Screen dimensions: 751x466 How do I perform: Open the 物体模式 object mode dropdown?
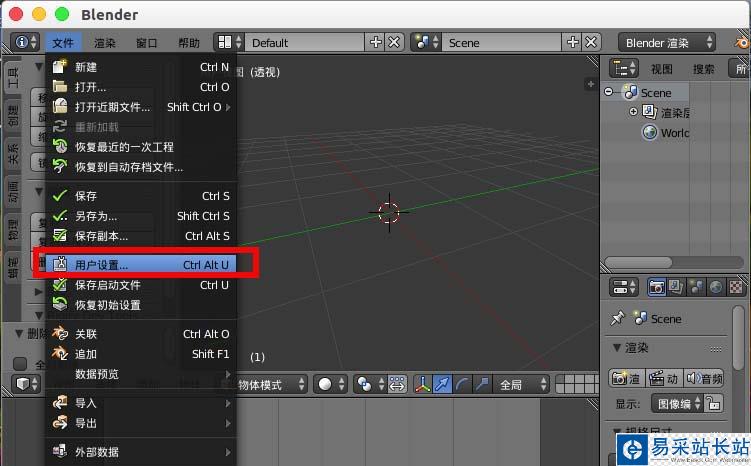(270, 384)
